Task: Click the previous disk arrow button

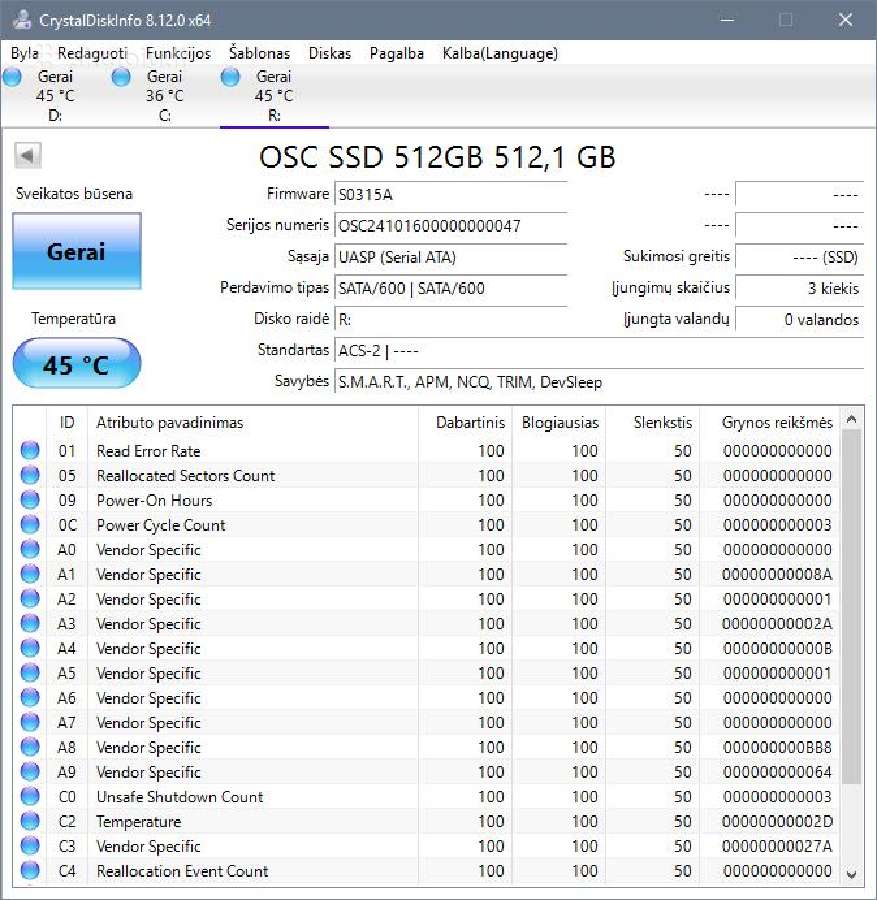Action: [x=28, y=155]
